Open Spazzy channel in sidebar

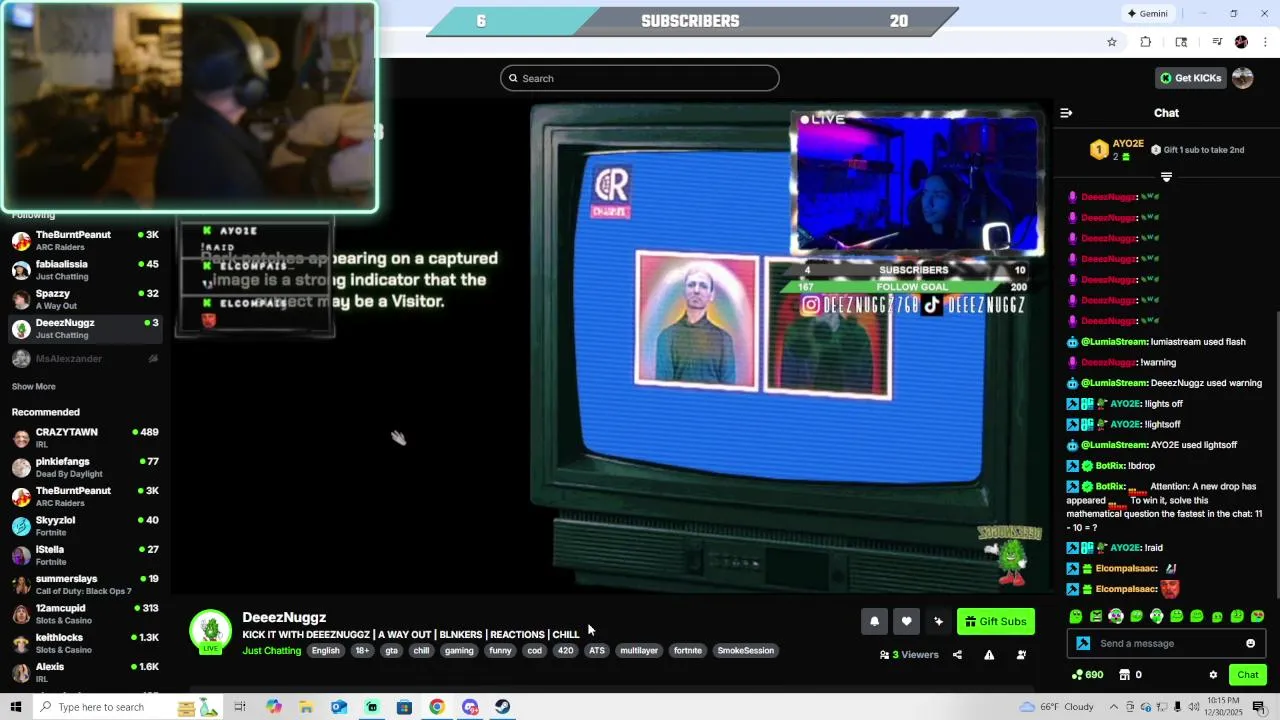(85, 299)
